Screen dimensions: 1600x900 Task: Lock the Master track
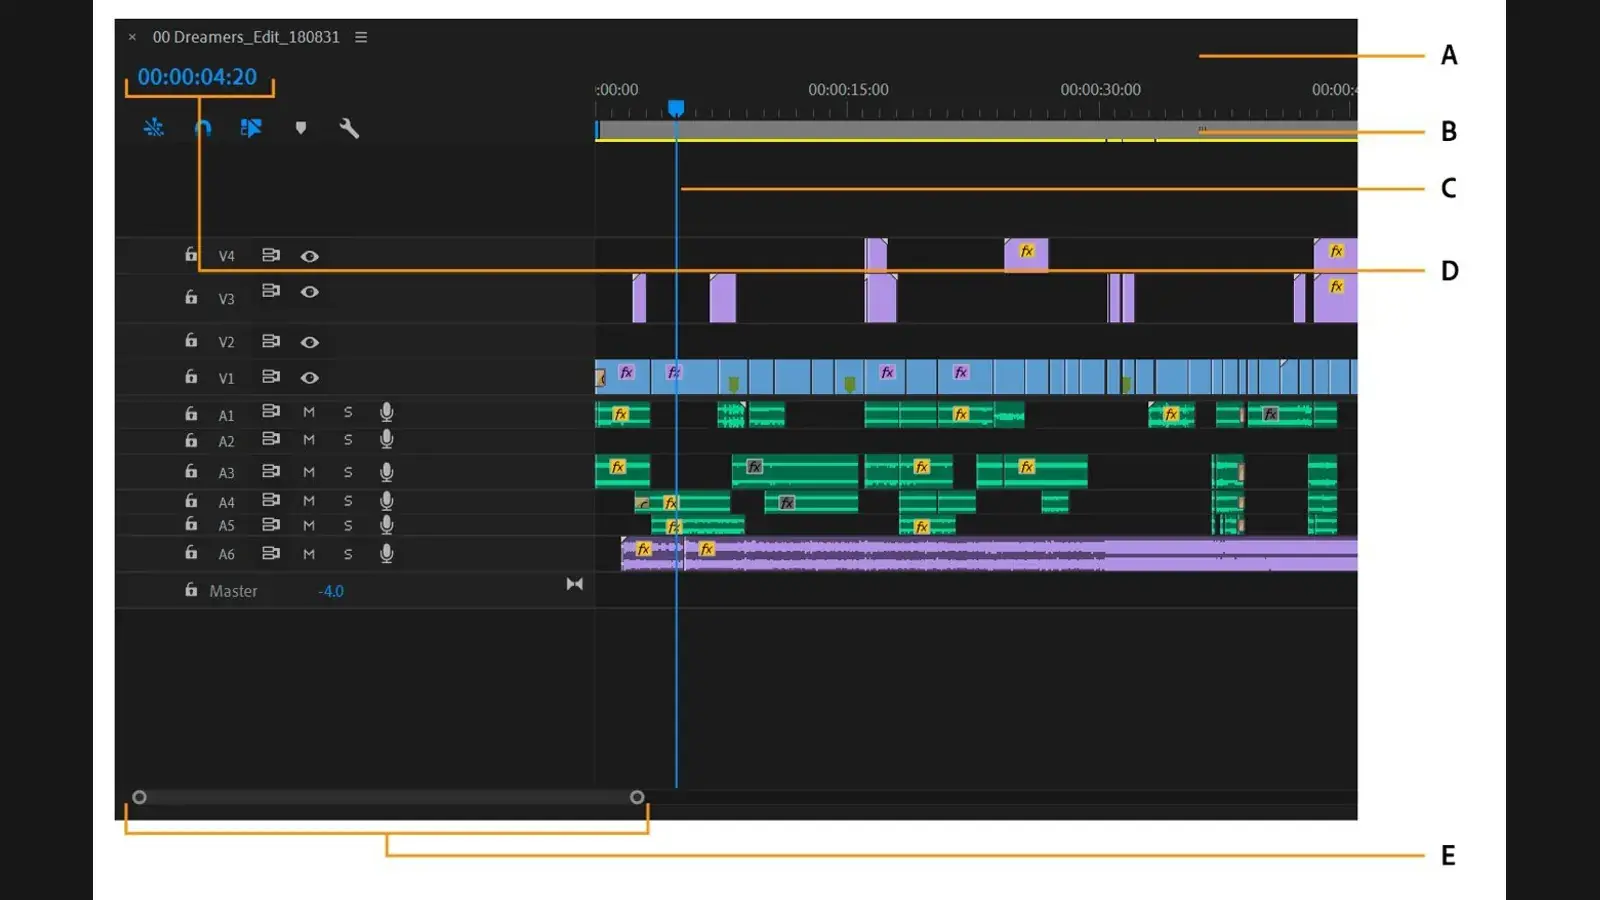[x=191, y=590]
